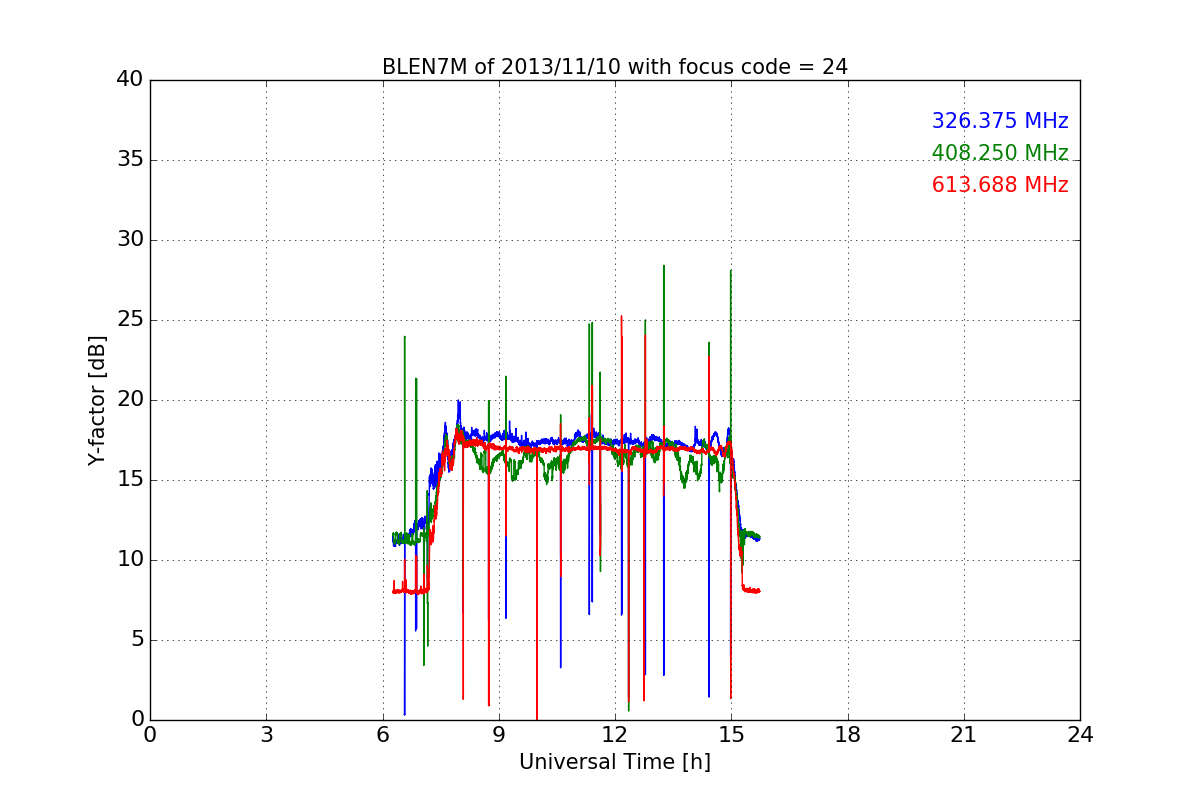
Task: Click y-axis tick label 40
Action: (x=129, y=80)
